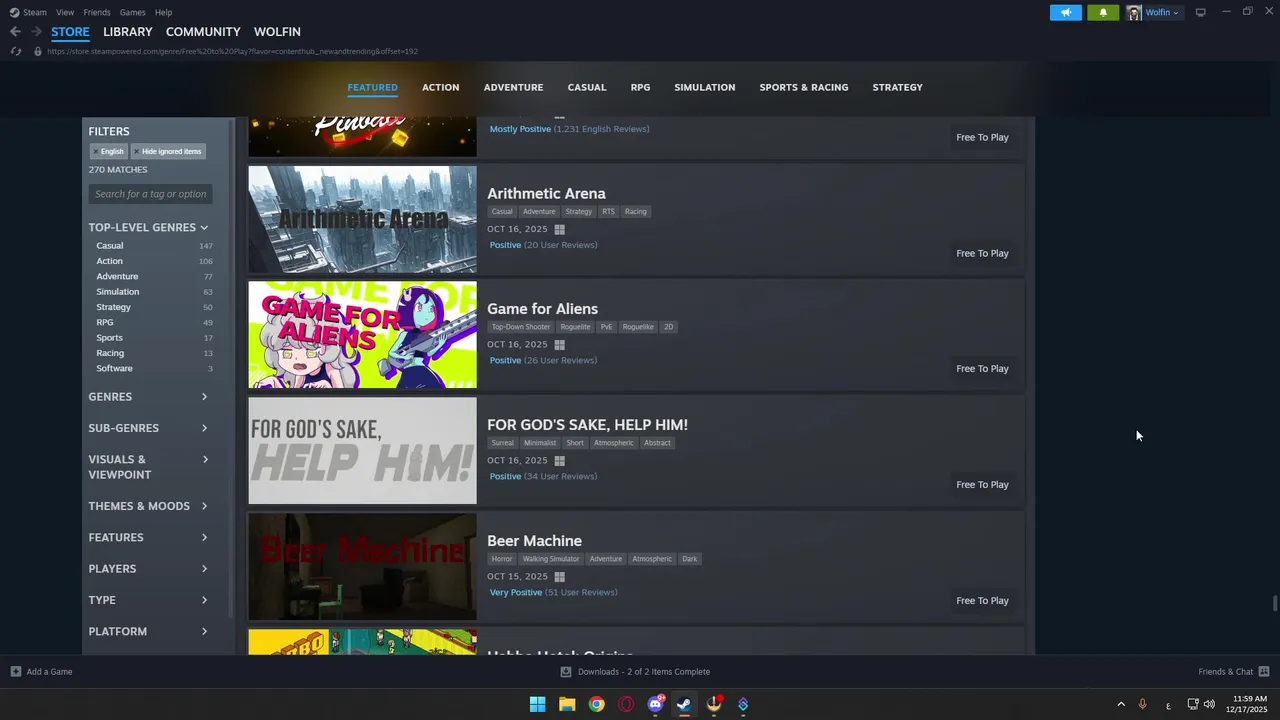Click Free To Play on Beer Machine
Viewport: 1280px width, 720px height.
click(x=982, y=601)
